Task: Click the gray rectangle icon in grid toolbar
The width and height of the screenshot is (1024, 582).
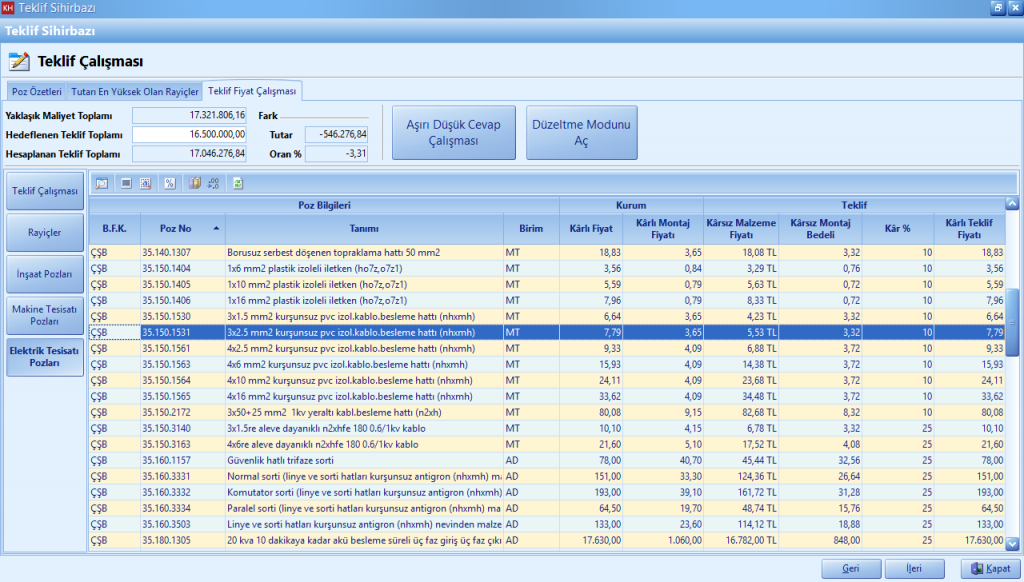Action: pos(126,183)
